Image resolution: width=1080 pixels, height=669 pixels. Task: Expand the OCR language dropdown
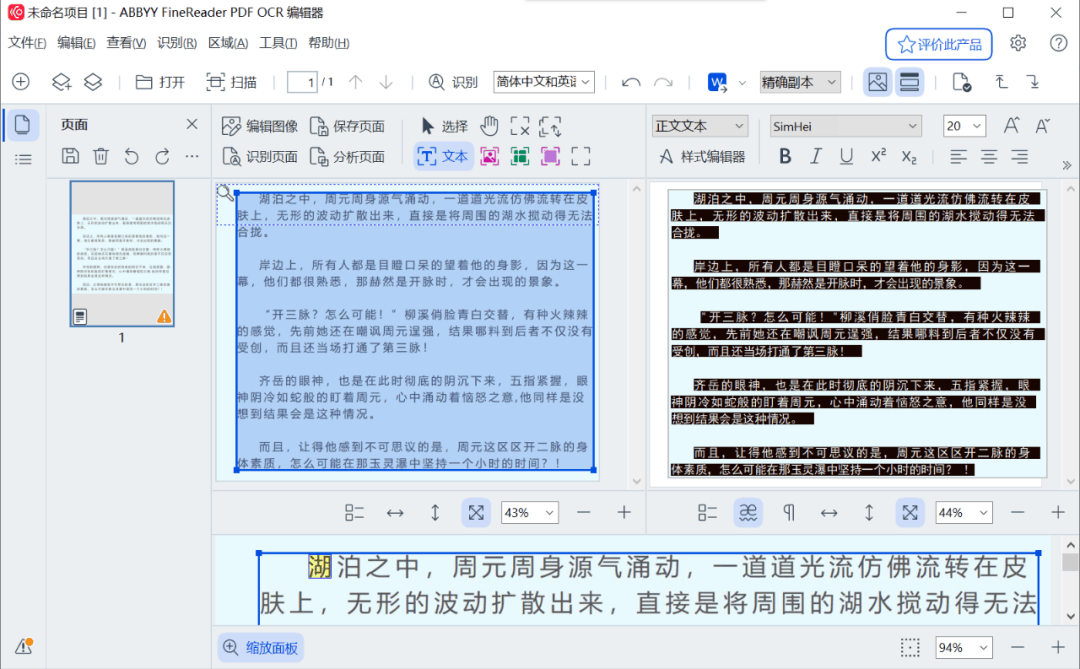tap(543, 82)
